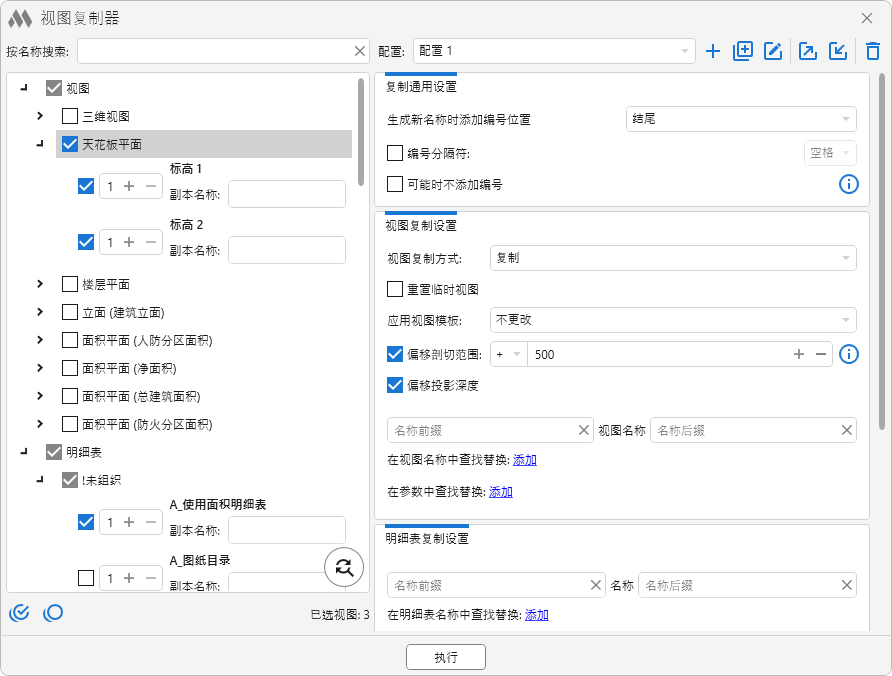This screenshot has height=676, width=892.
Task: Export configuration using the export icon
Action: (x=808, y=51)
